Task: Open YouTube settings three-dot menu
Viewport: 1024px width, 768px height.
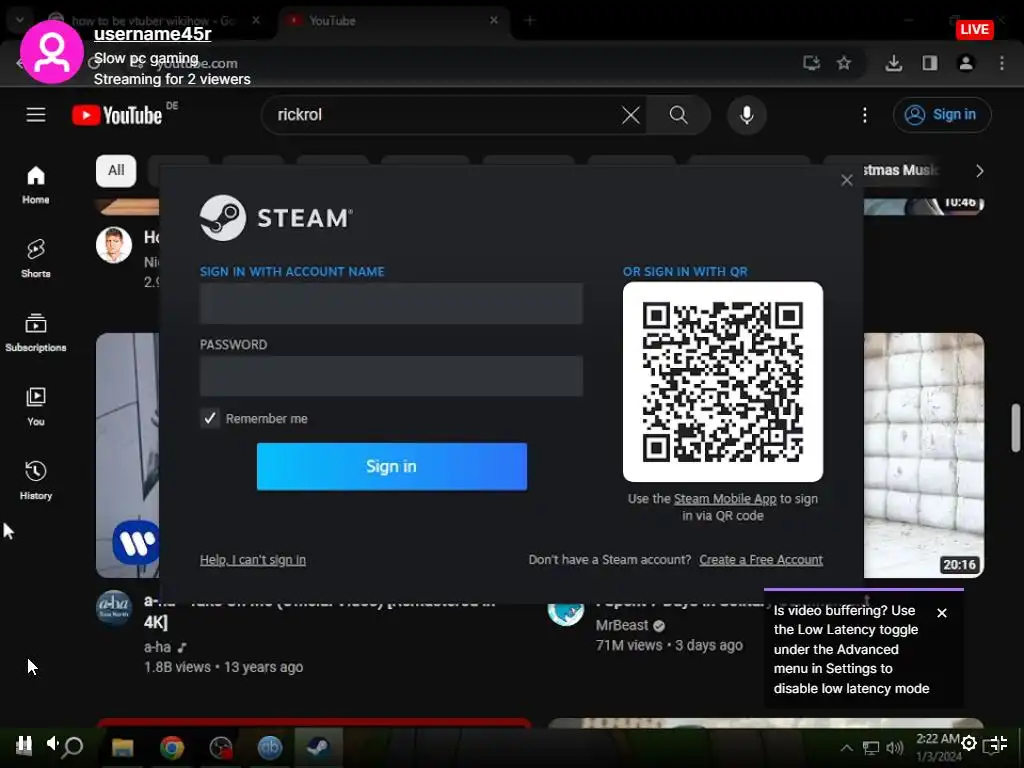Action: 865,116
